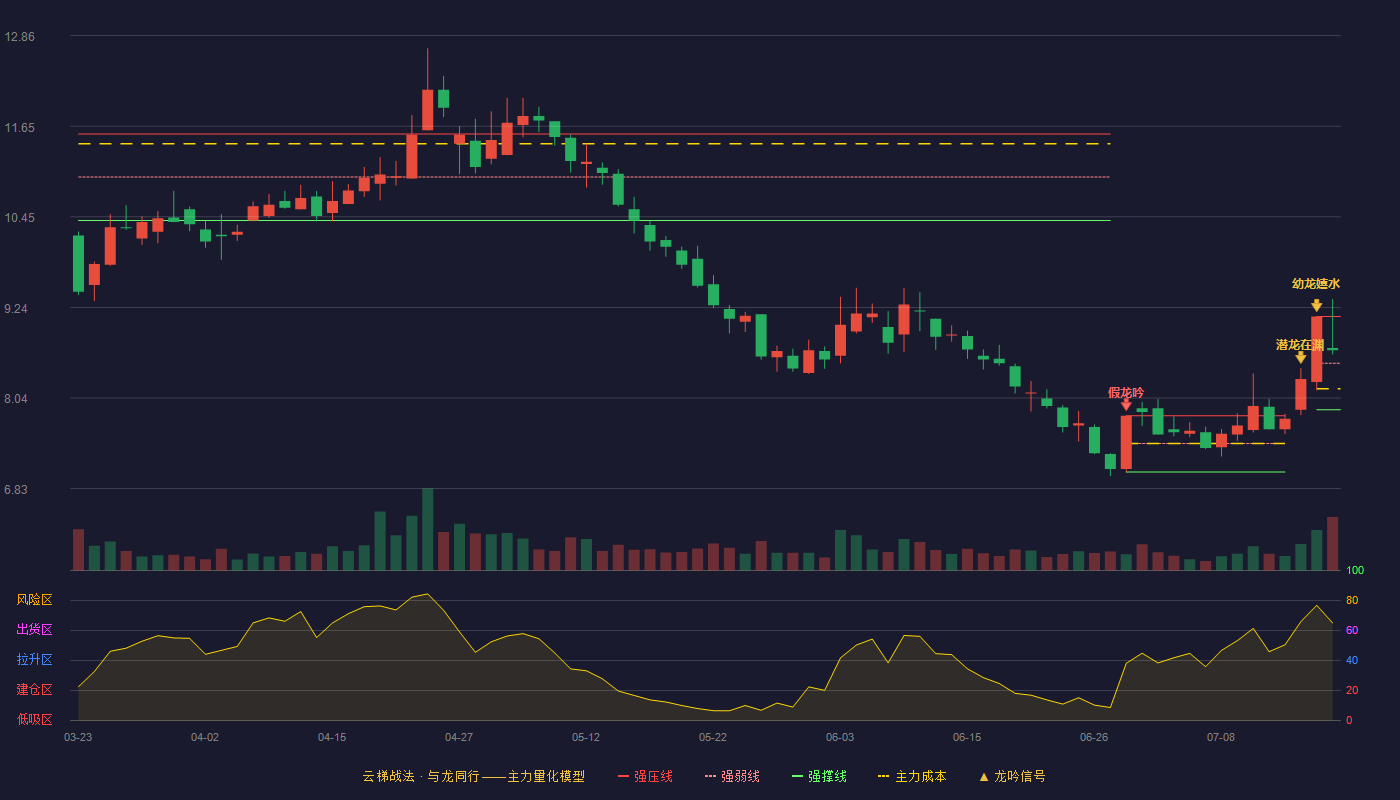The width and height of the screenshot is (1400, 800).
Task: Click the large red candle below 假龙吟
Action: pyautogui.click(x=1126, y=442)
